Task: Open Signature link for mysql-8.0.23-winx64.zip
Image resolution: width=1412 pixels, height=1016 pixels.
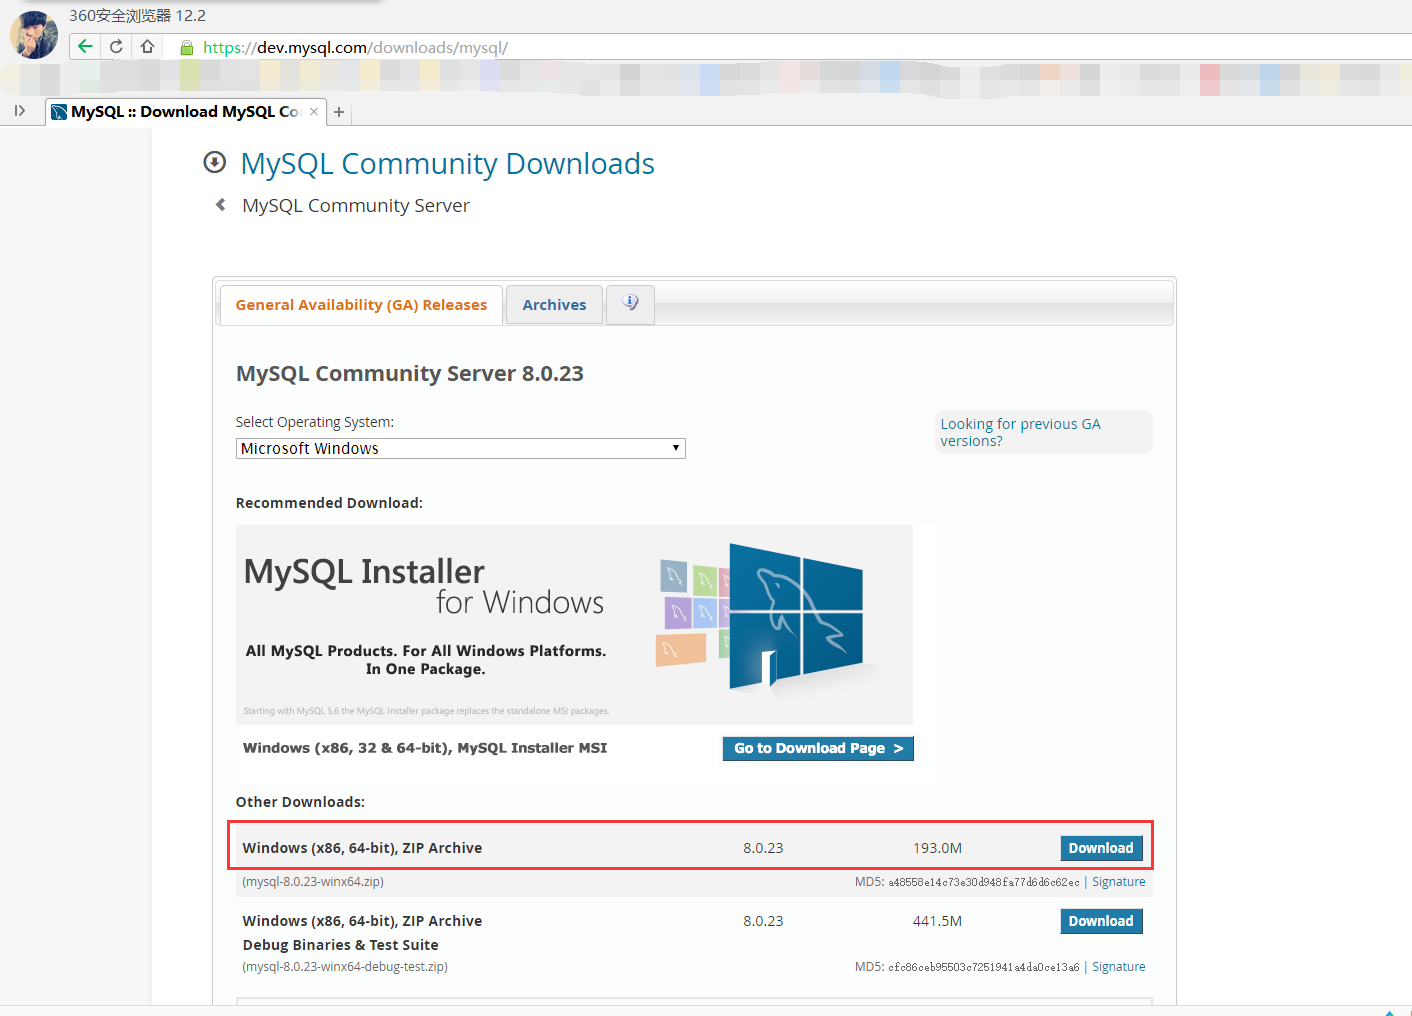Action: point(1118,882)
